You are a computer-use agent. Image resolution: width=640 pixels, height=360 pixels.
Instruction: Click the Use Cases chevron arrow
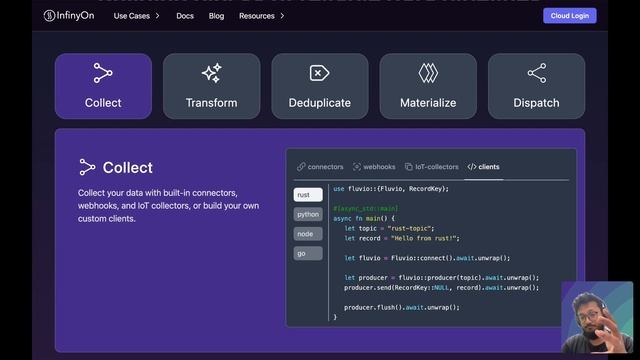157,16
